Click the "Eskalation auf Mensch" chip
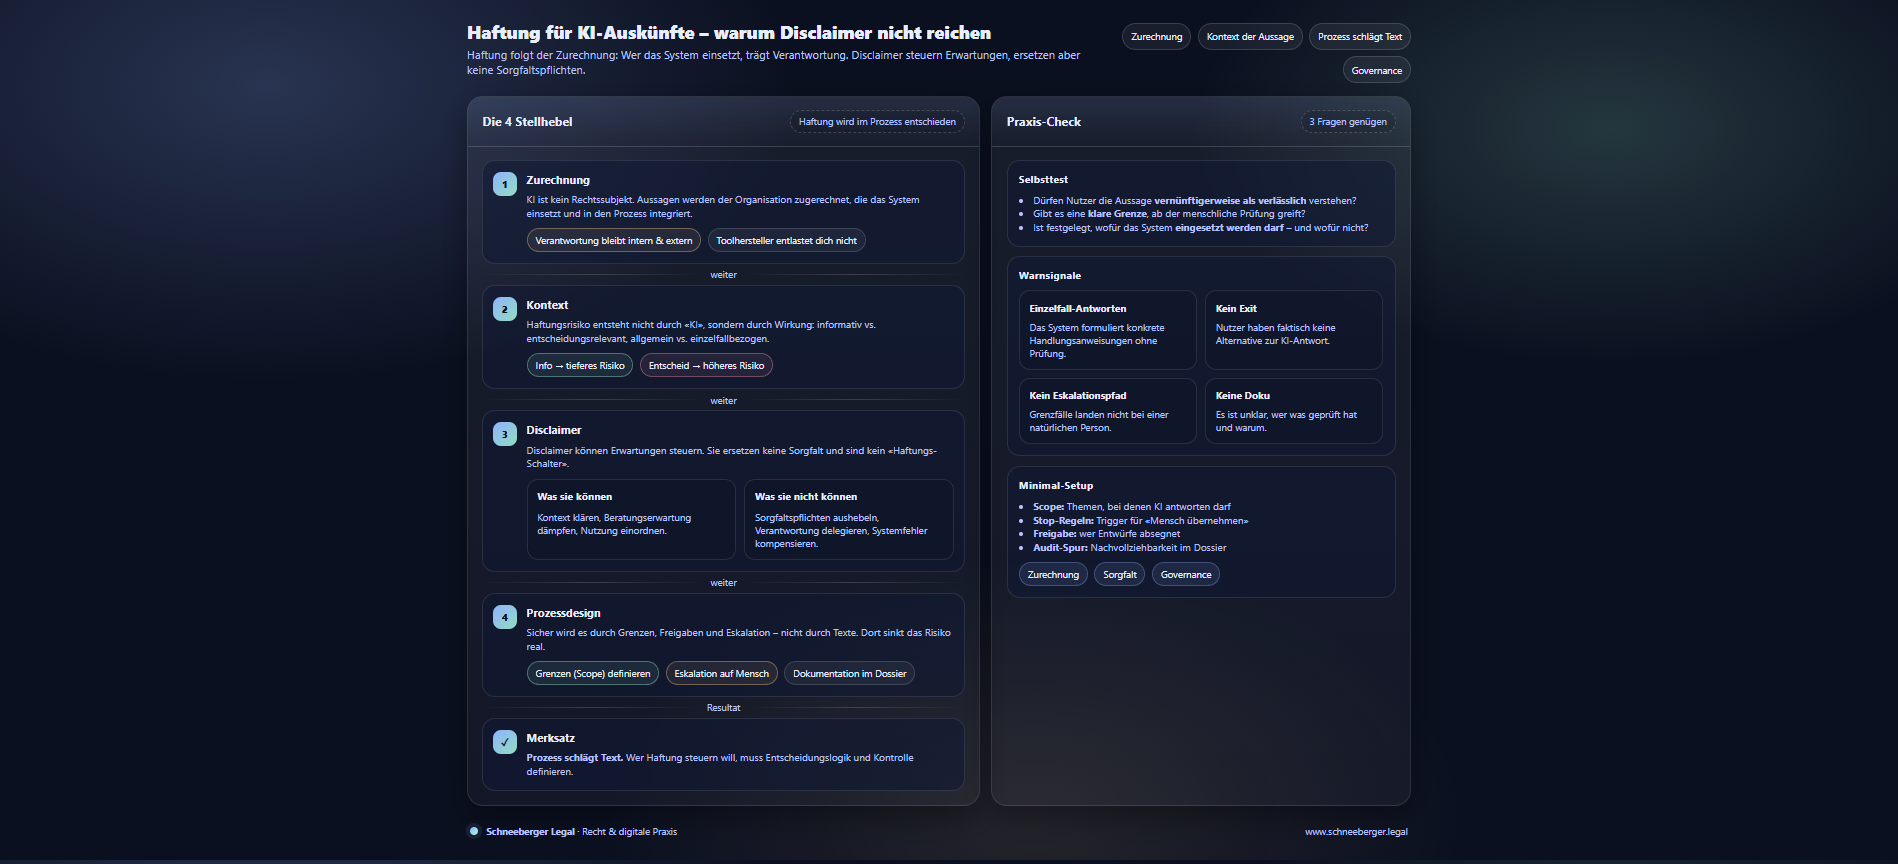 tap(722, 674)
